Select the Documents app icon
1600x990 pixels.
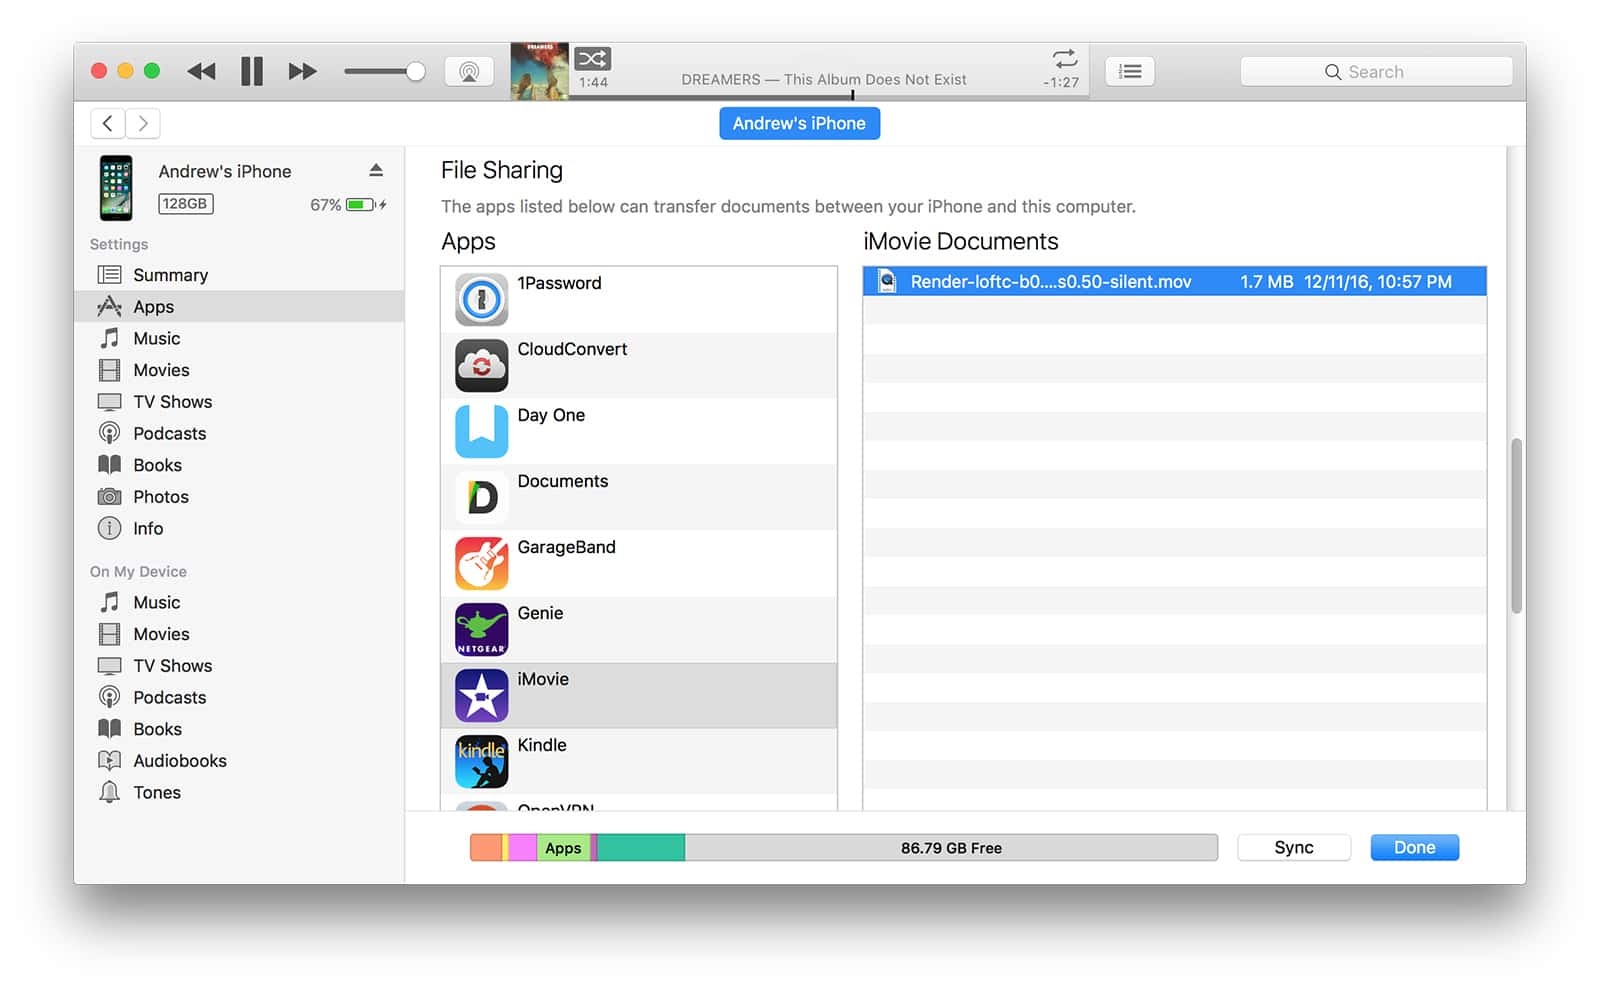click(481, 497)
